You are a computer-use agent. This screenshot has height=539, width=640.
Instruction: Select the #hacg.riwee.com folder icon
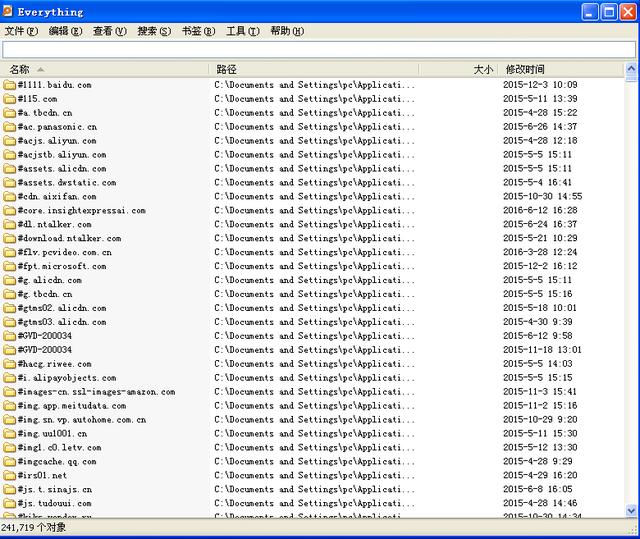coord(9,364)
